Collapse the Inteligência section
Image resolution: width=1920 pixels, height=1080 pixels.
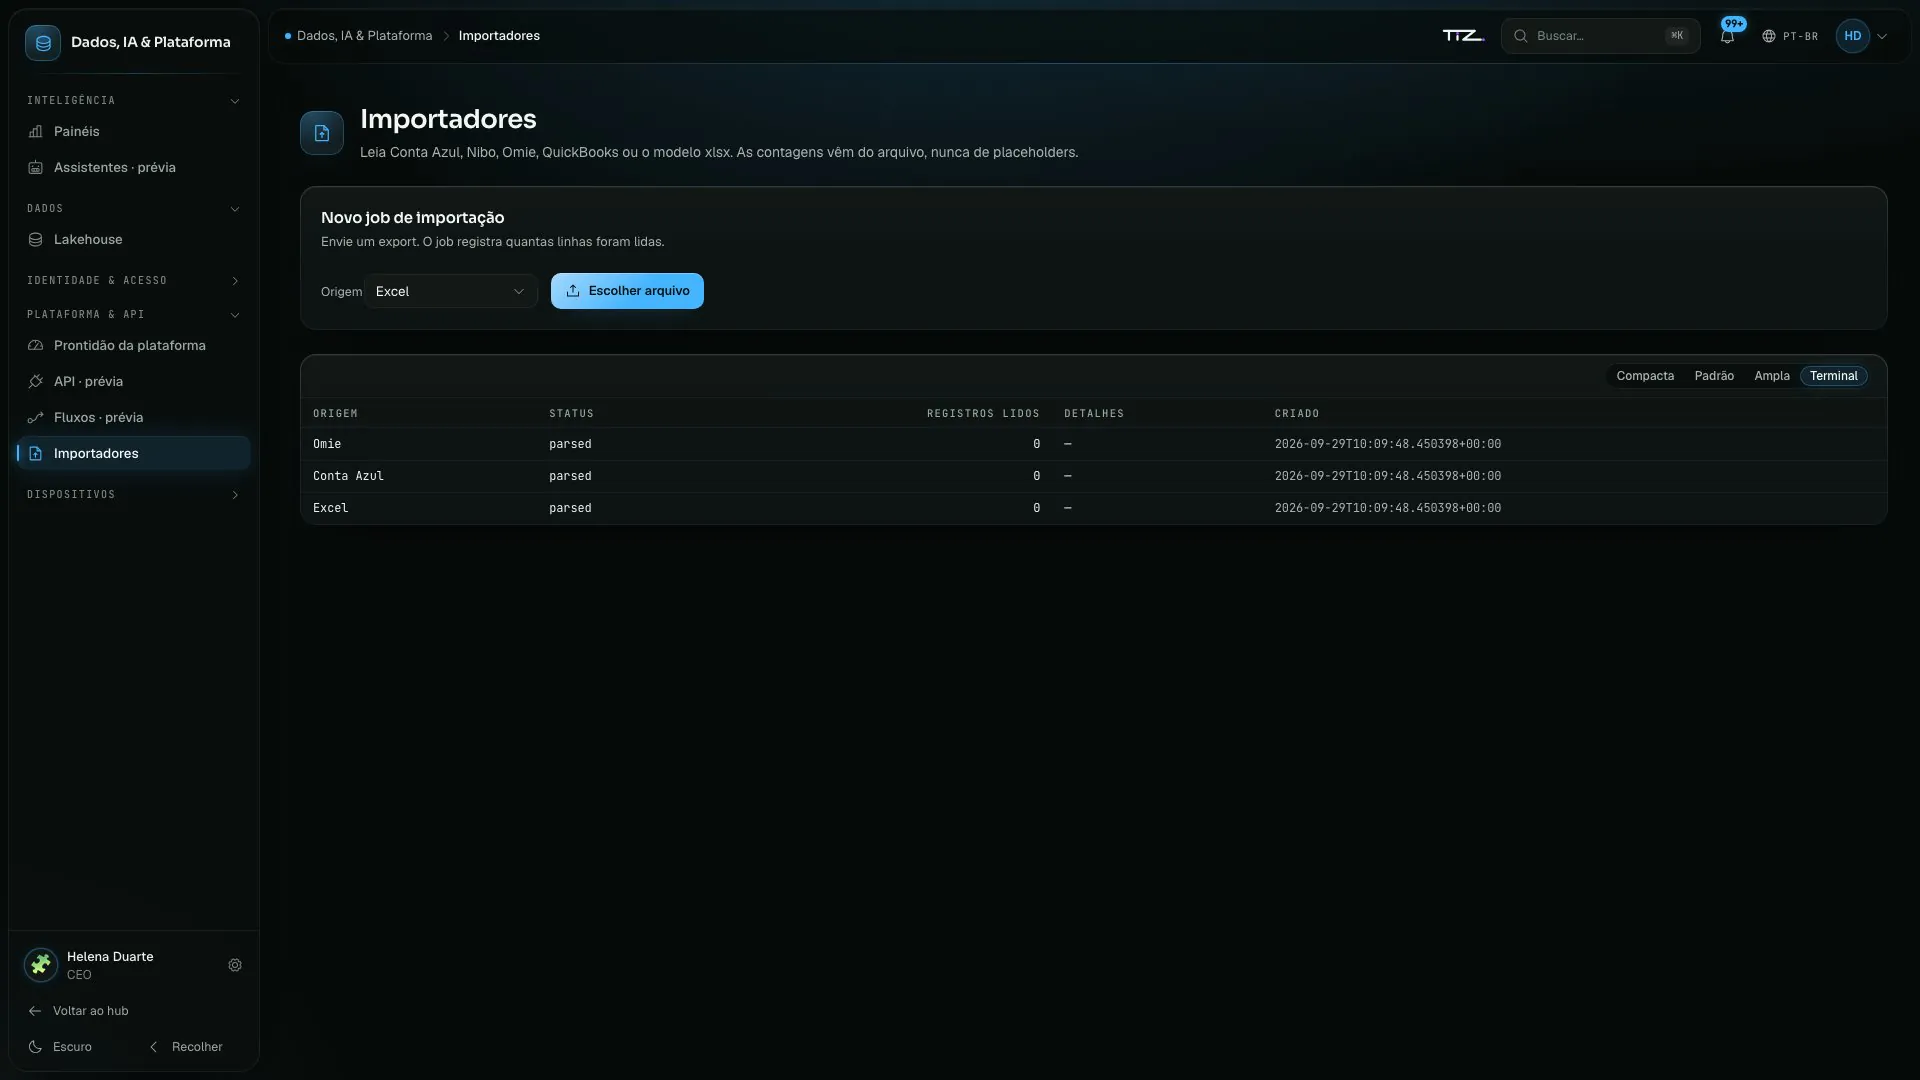pyautogui.click(x=134, y=101)
